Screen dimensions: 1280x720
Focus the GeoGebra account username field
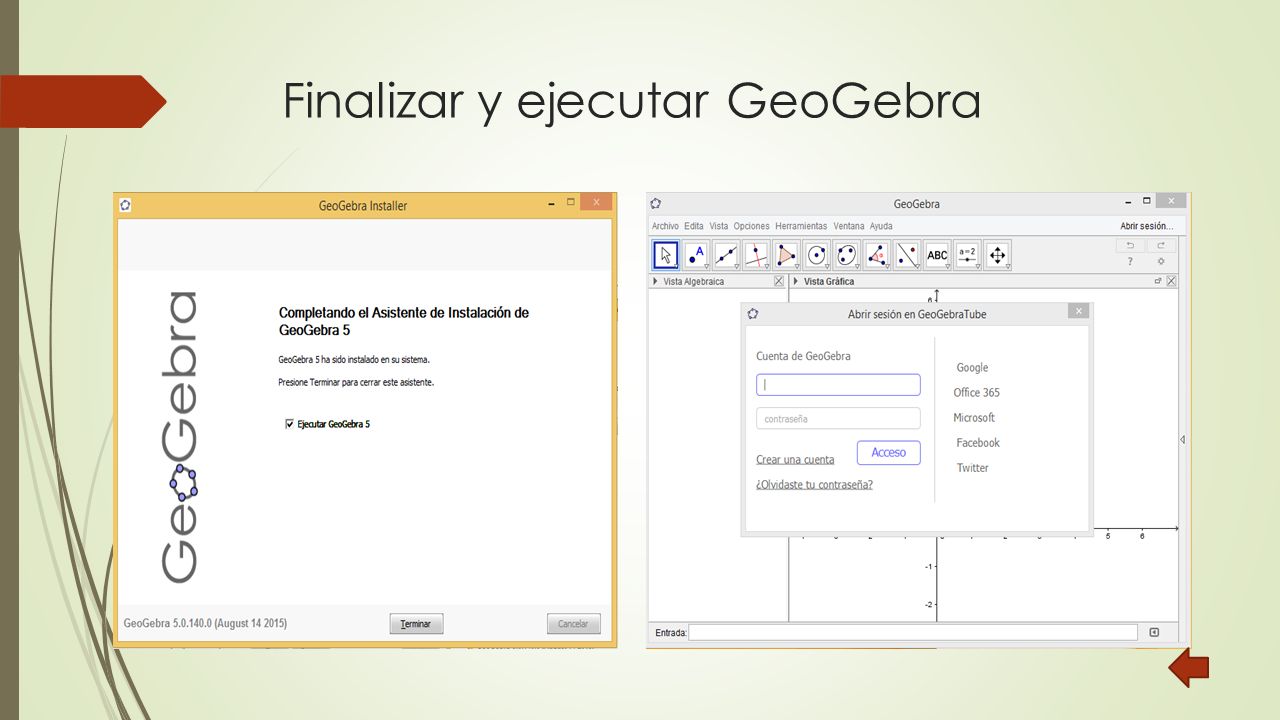[x=838, y=385]
